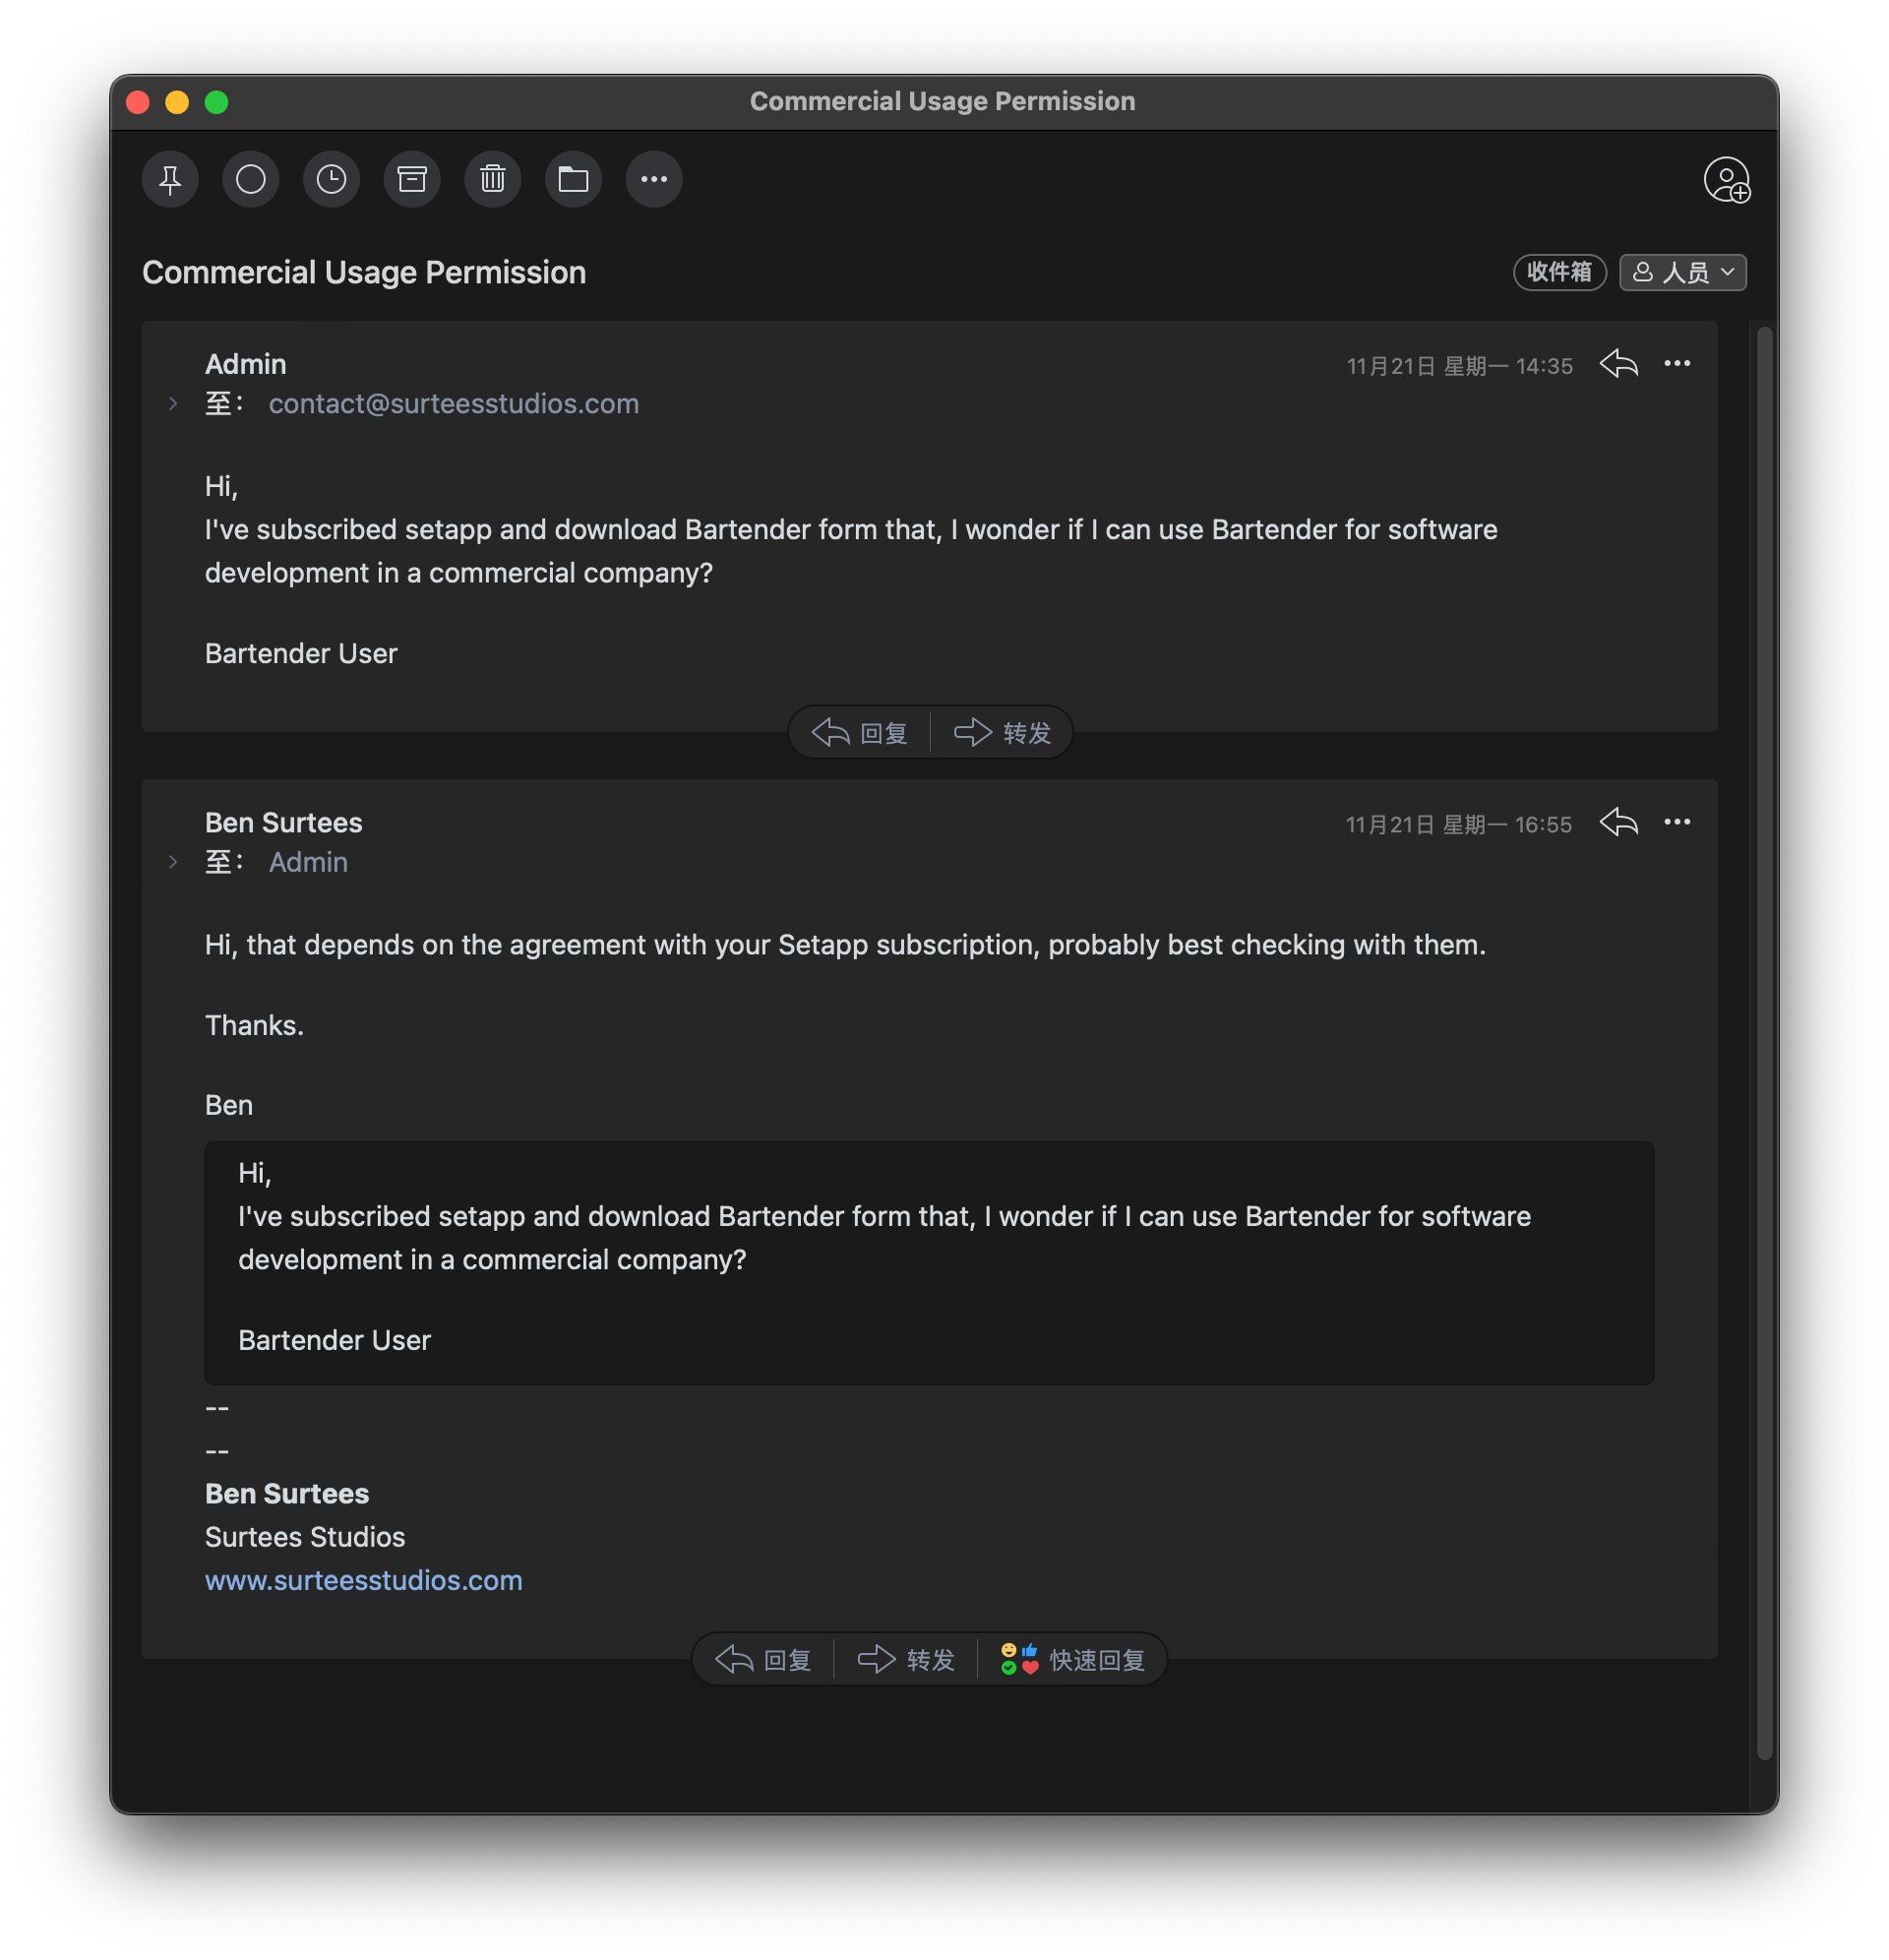
Task: Click the vertical scrollbar on the right
Action: [x=1764, y=1040]
